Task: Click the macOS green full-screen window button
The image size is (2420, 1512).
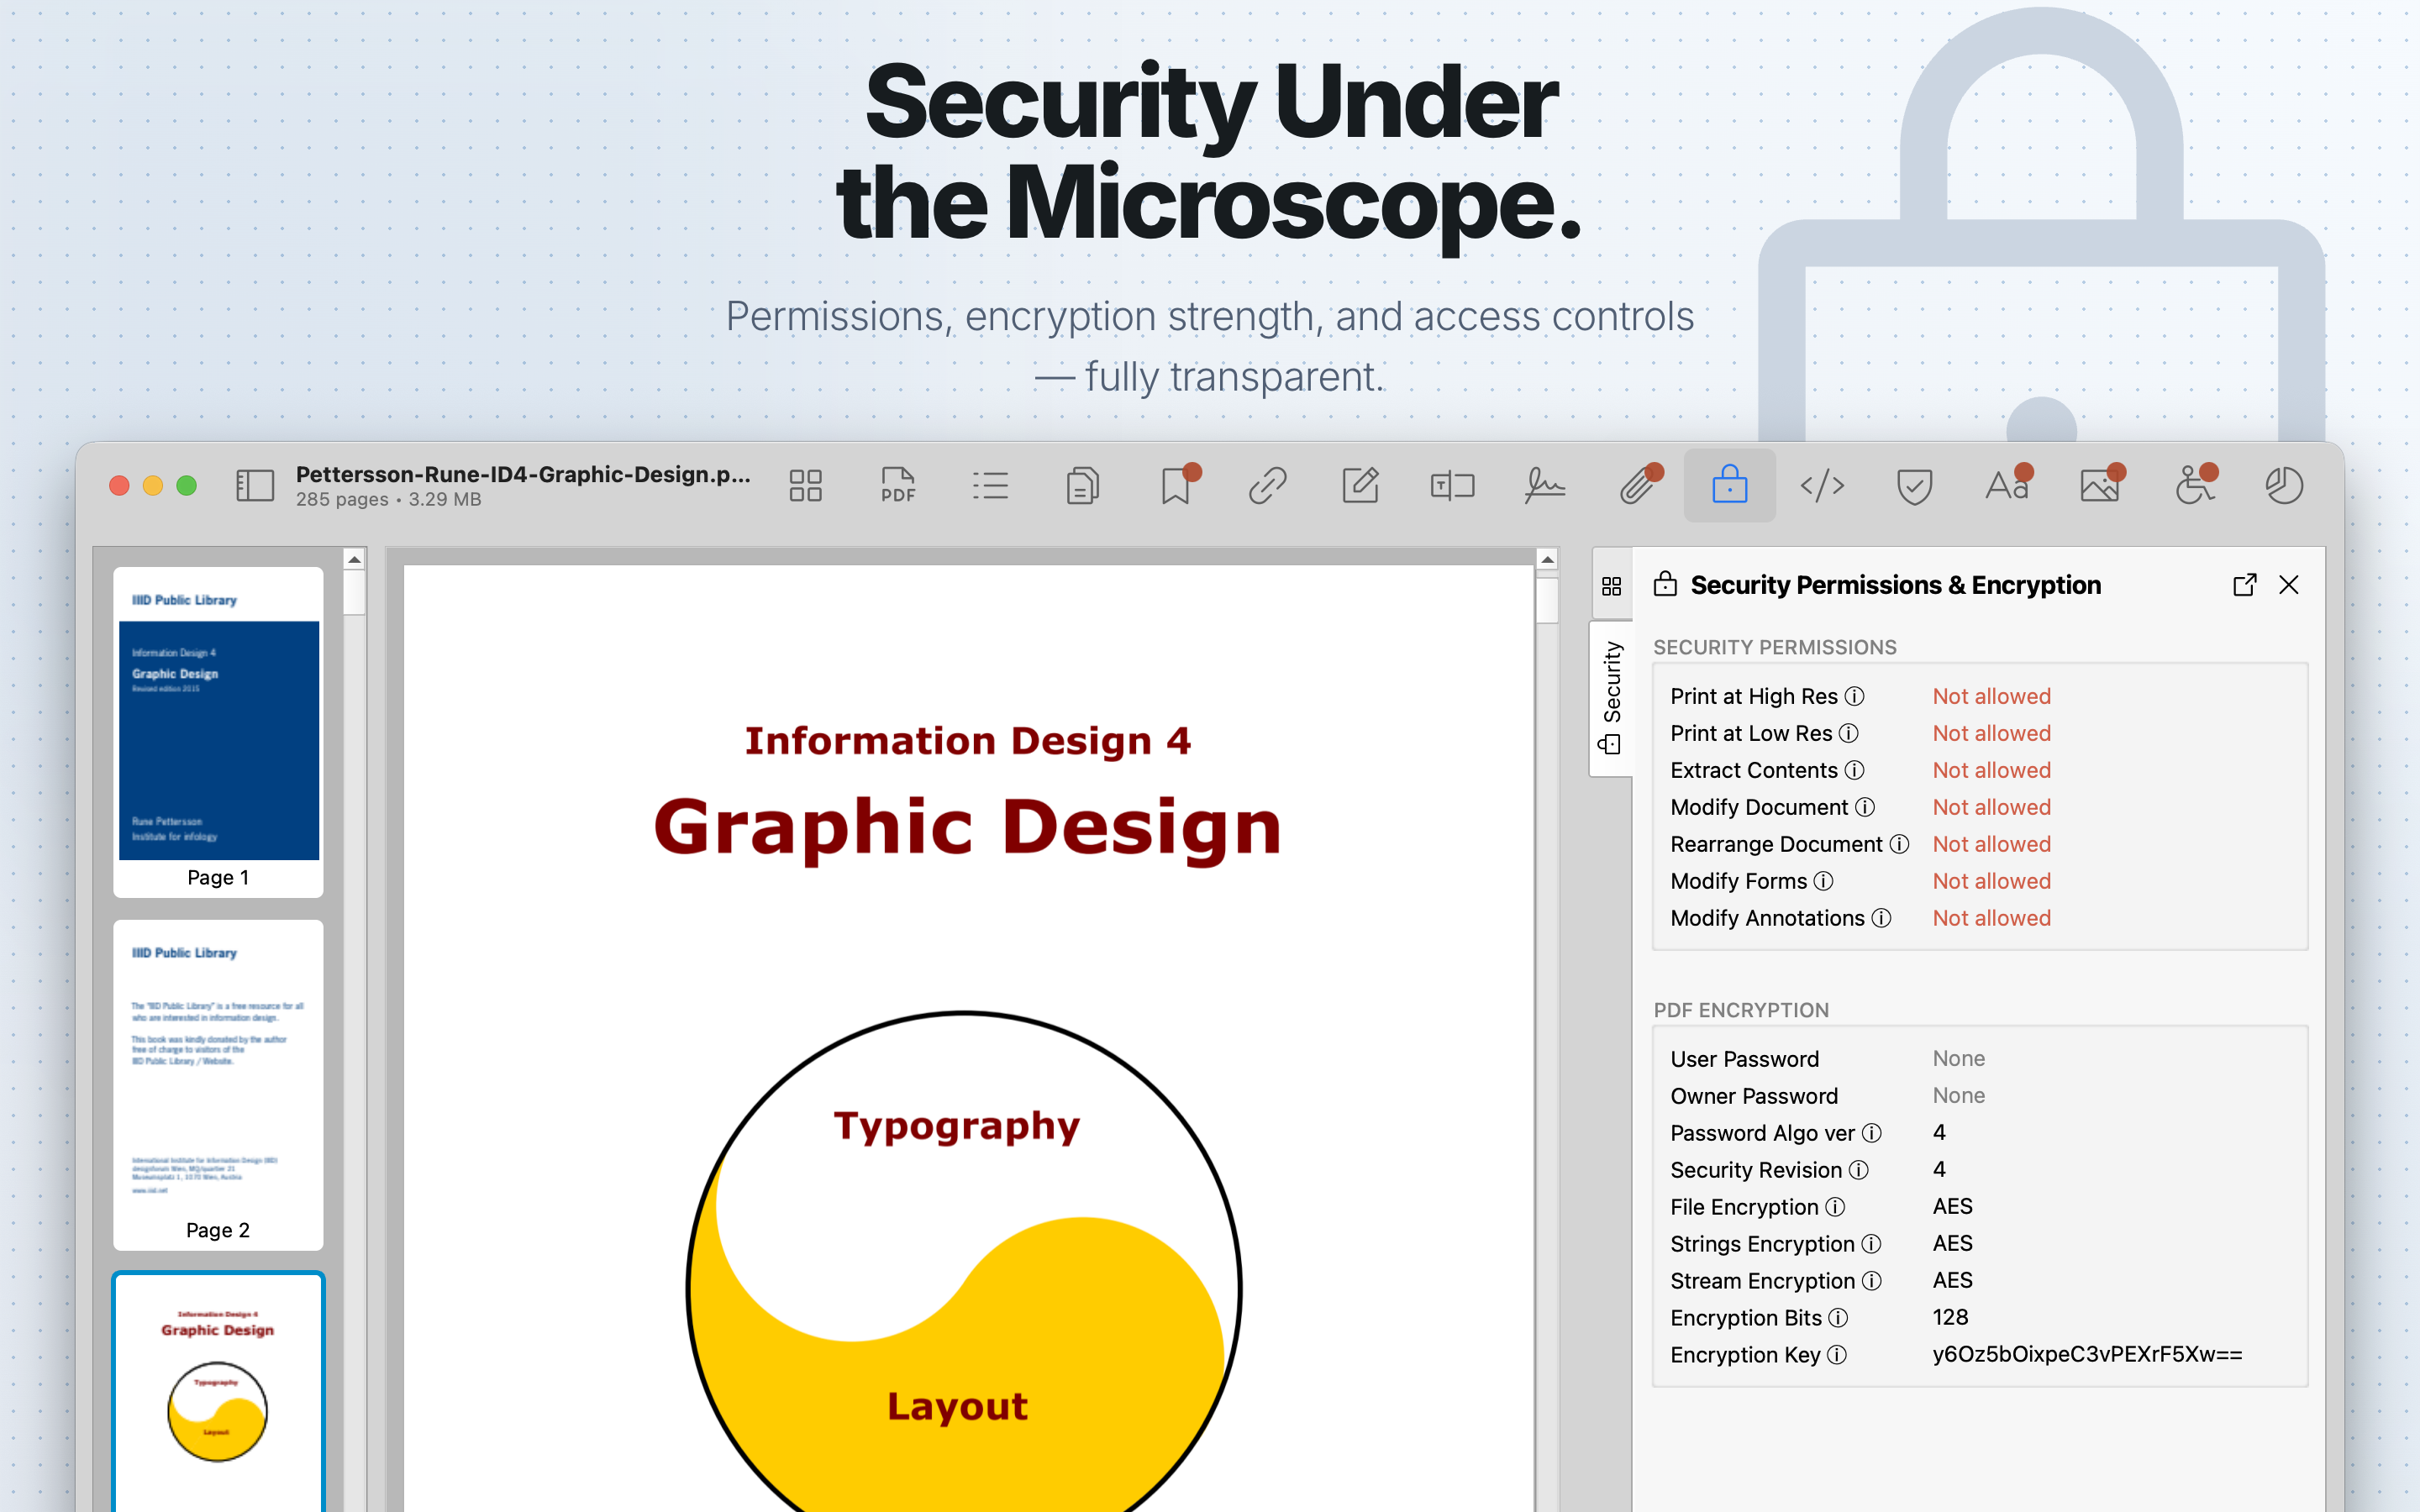Action: (186, 486)
